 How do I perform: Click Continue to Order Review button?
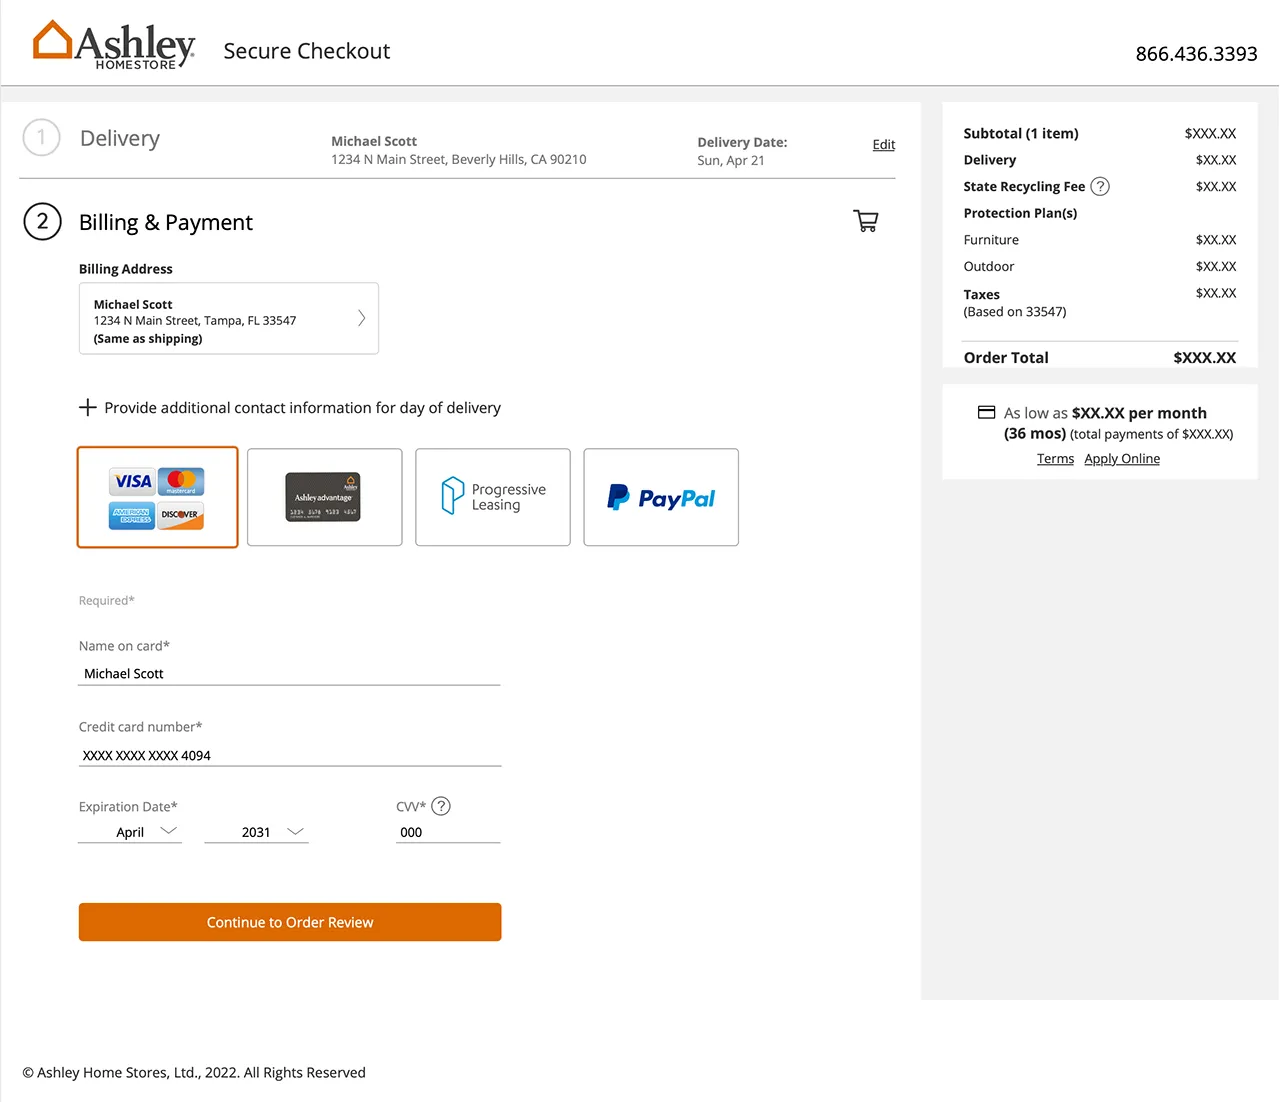tap(290, 922)
